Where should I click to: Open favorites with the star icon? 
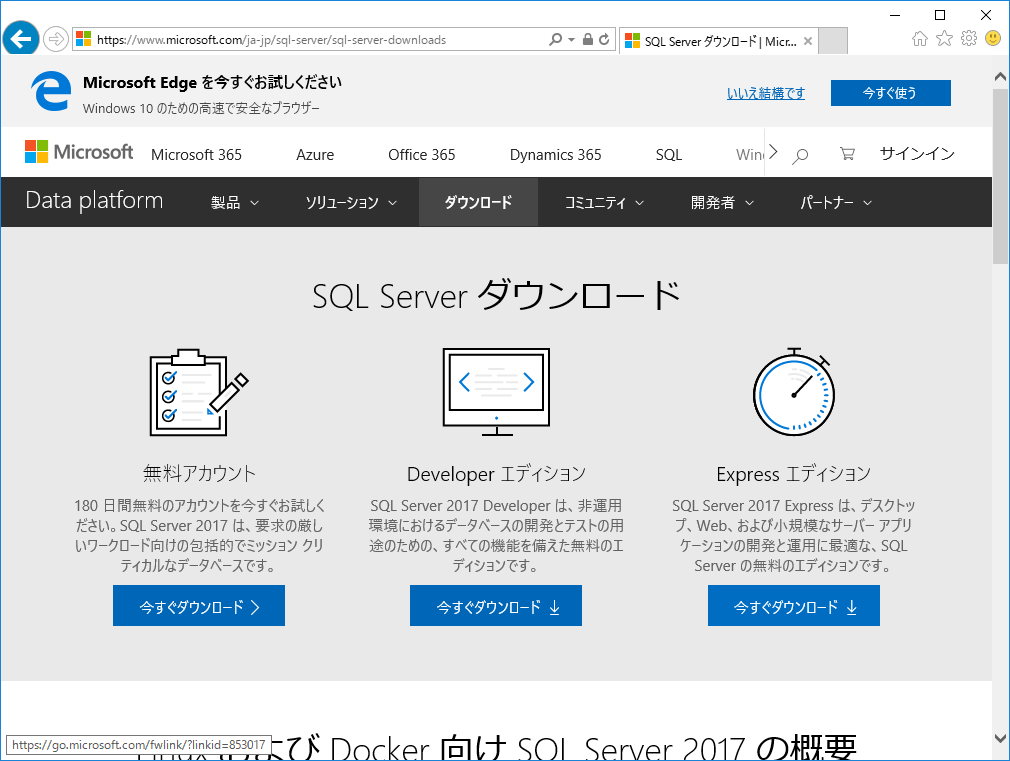(x=944, y=39)
